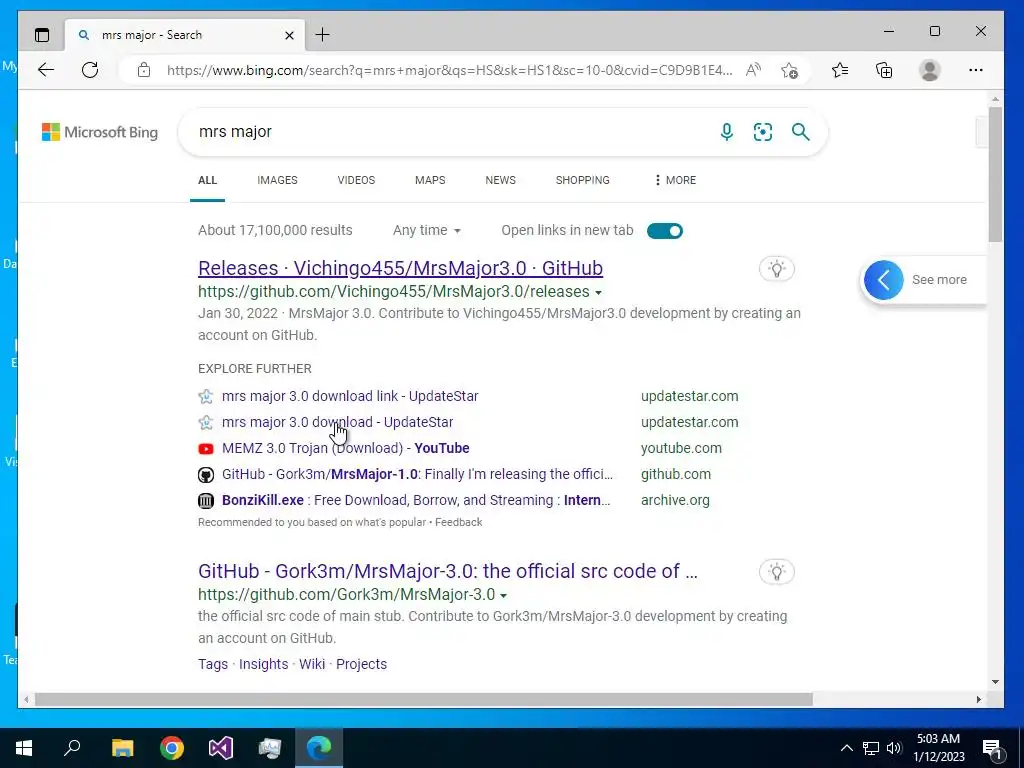Search by voice using the microphone icon

point(726,132)
